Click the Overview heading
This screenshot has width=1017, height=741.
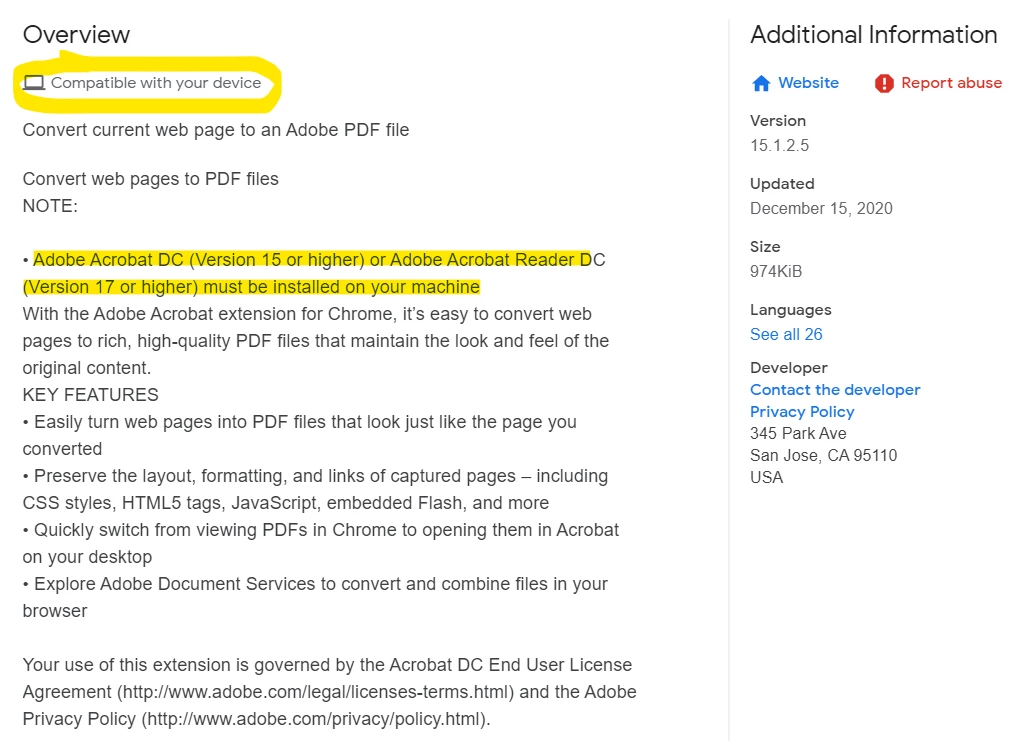click(x=76, y=35)
